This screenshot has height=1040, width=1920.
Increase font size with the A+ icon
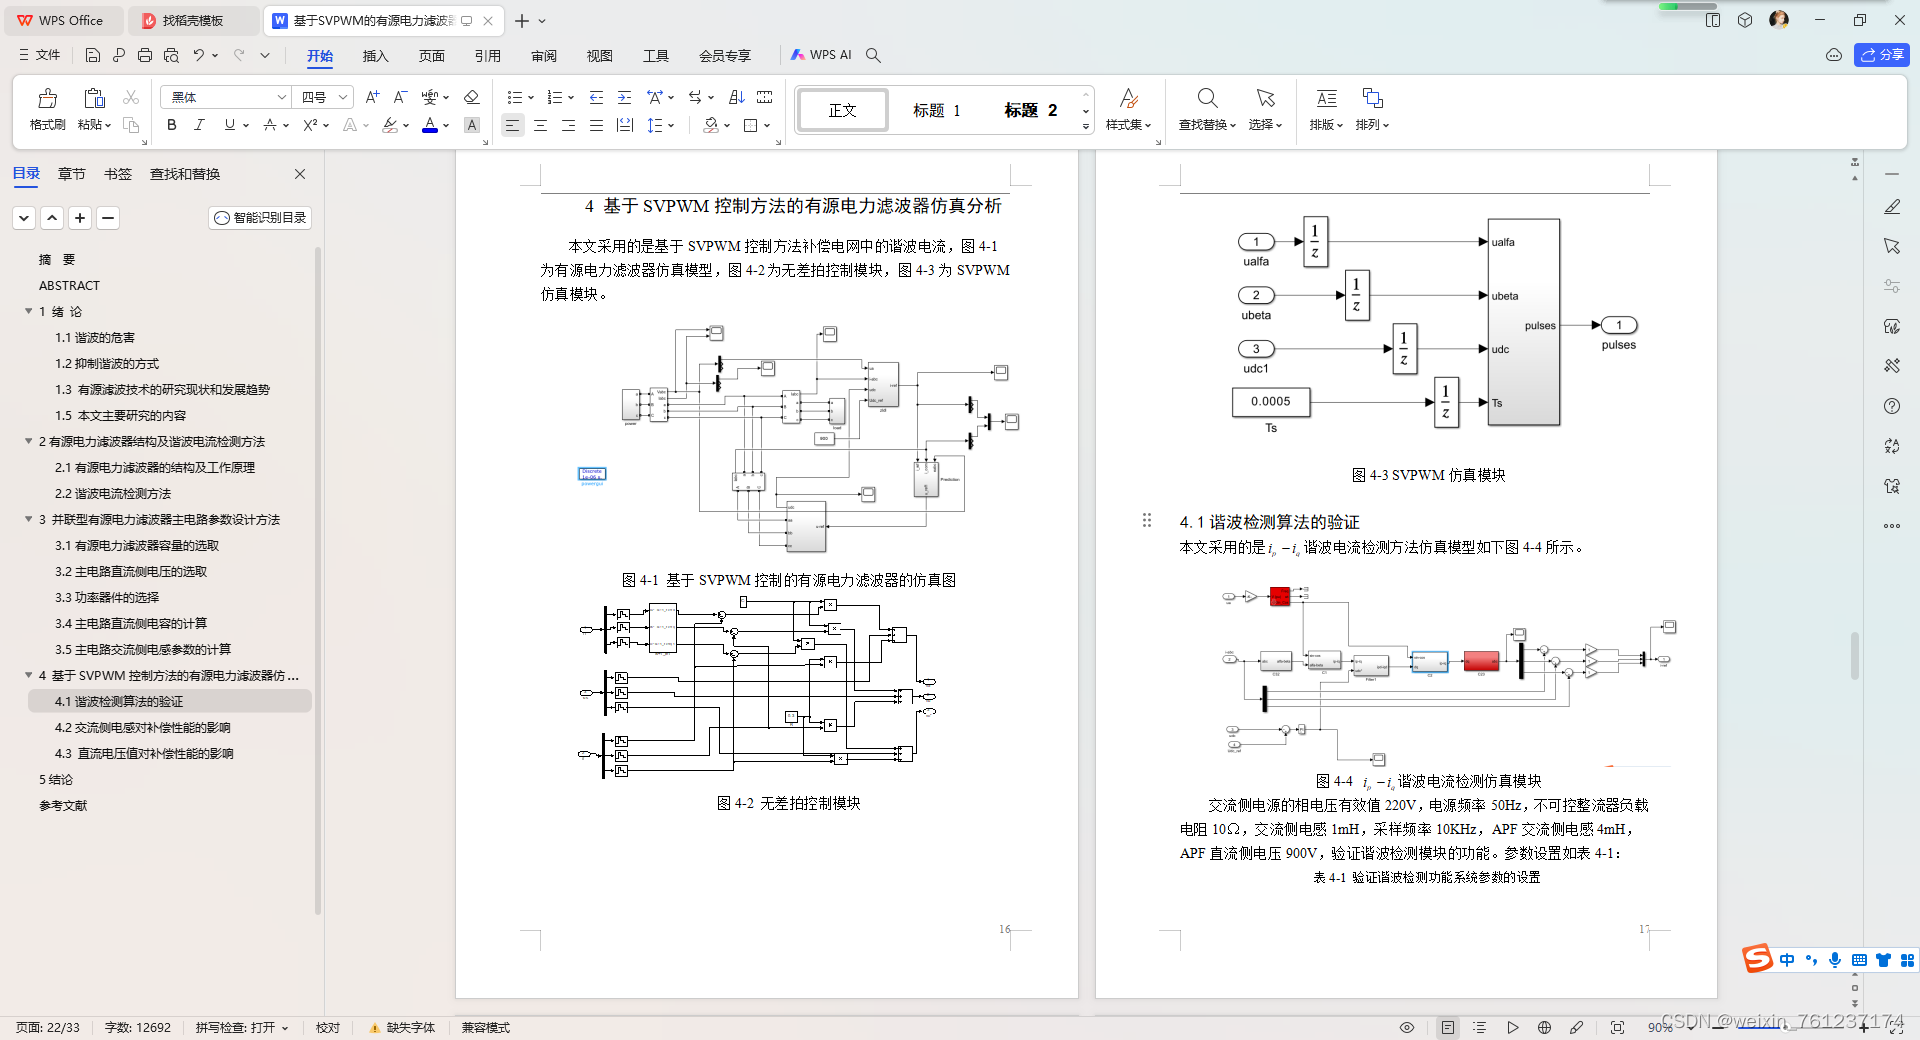[372, 97]
